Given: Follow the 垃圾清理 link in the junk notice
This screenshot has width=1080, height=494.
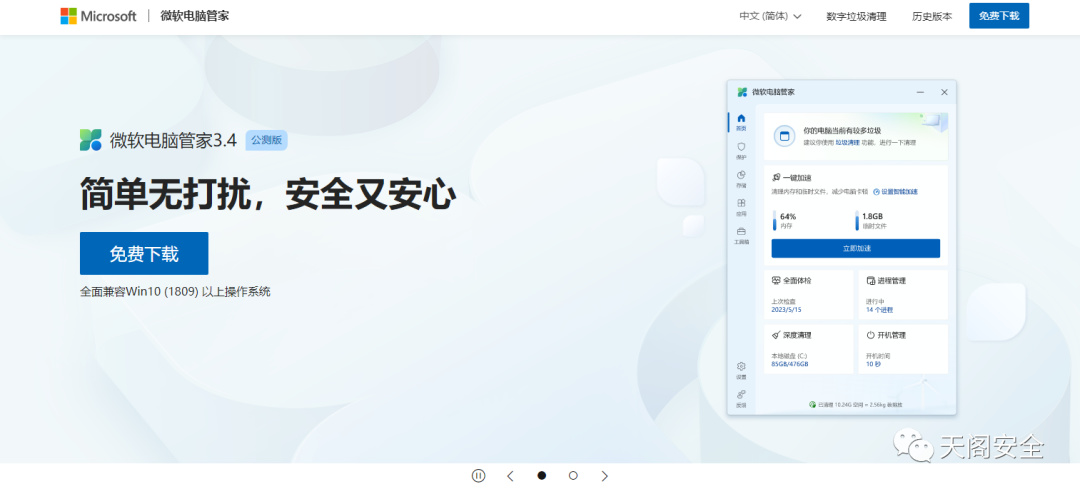Looking at the screenshot, I should [x=847, y=142].
